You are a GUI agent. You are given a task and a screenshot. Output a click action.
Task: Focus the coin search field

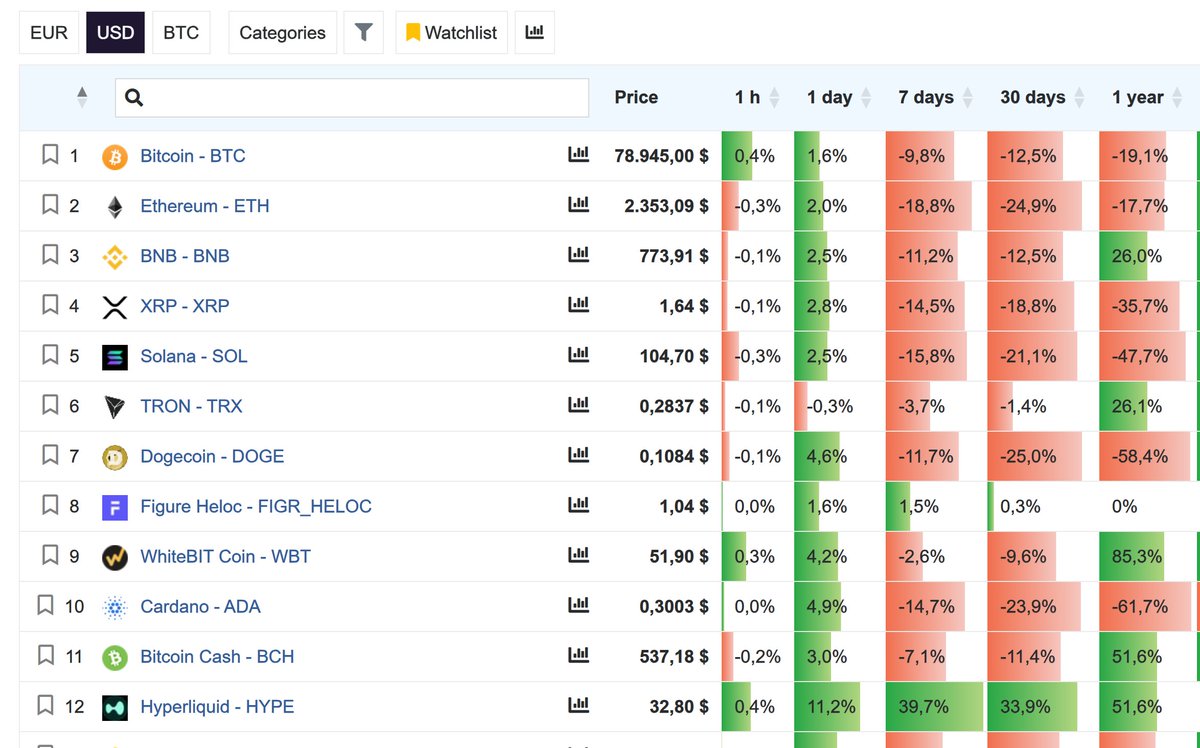(x=352, y=97)
